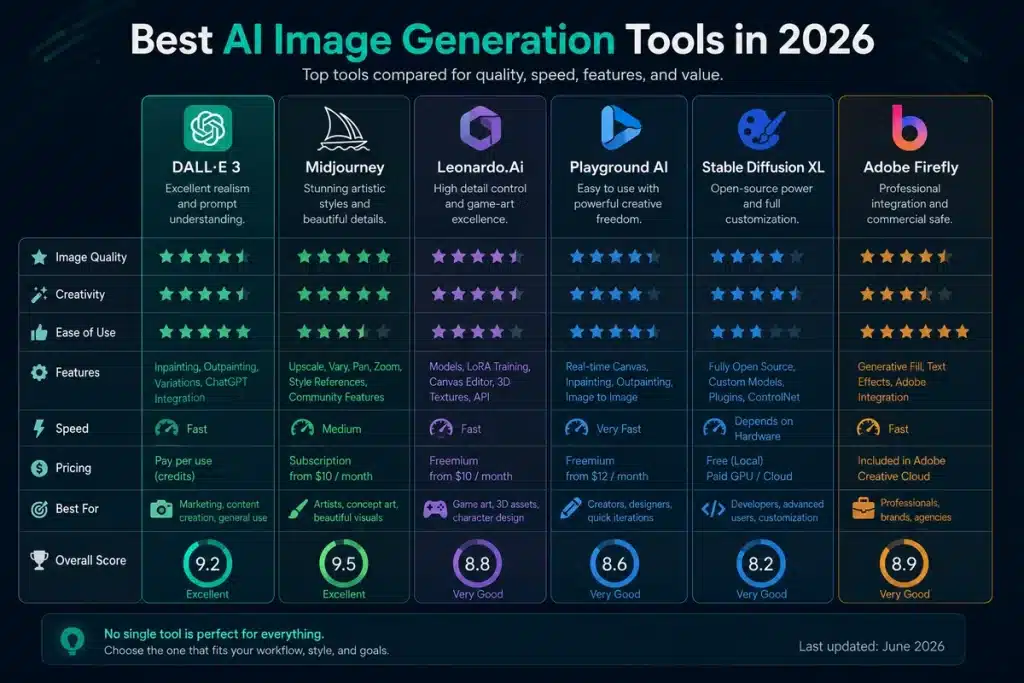Viewport: 1024px width, 683px height.
Task: Click the pencil icon in Playground AI Best For
Action: click(x=571, y=509)
